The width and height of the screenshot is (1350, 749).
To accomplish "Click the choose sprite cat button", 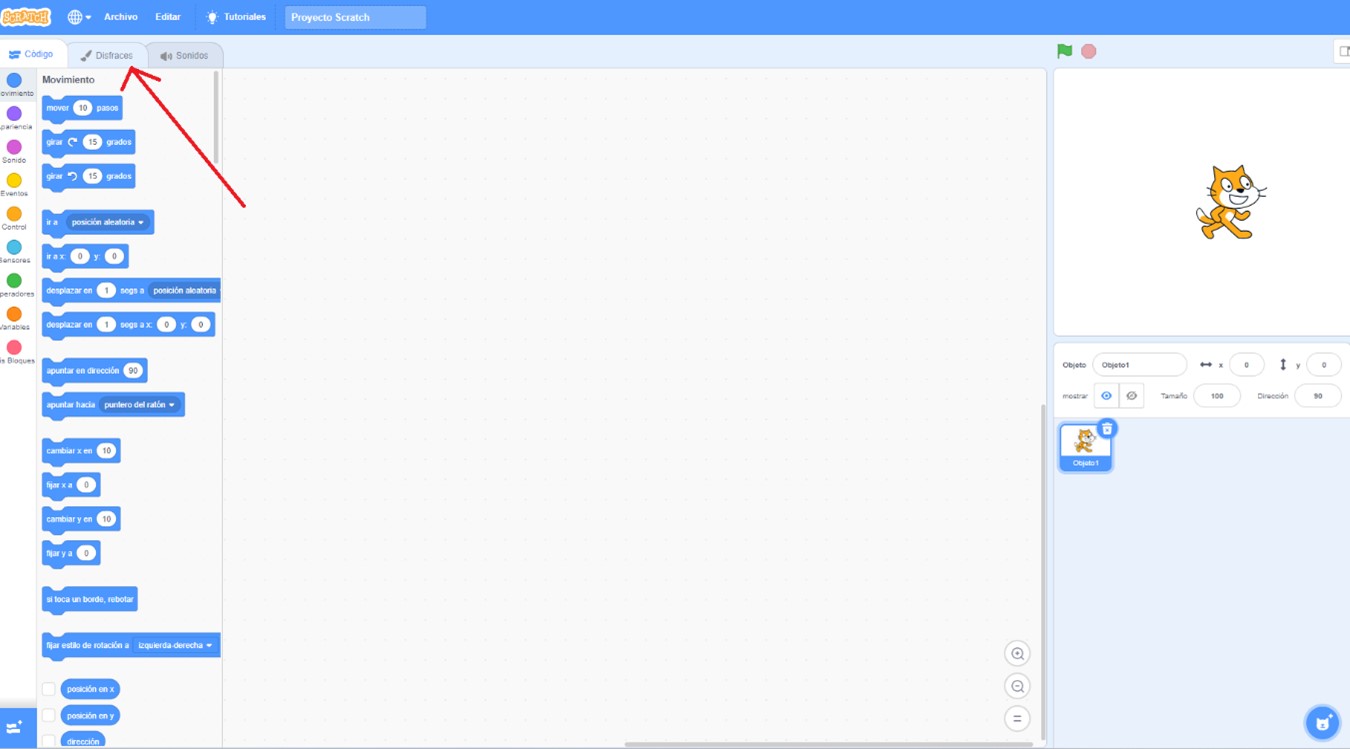I will (1322, 722).
